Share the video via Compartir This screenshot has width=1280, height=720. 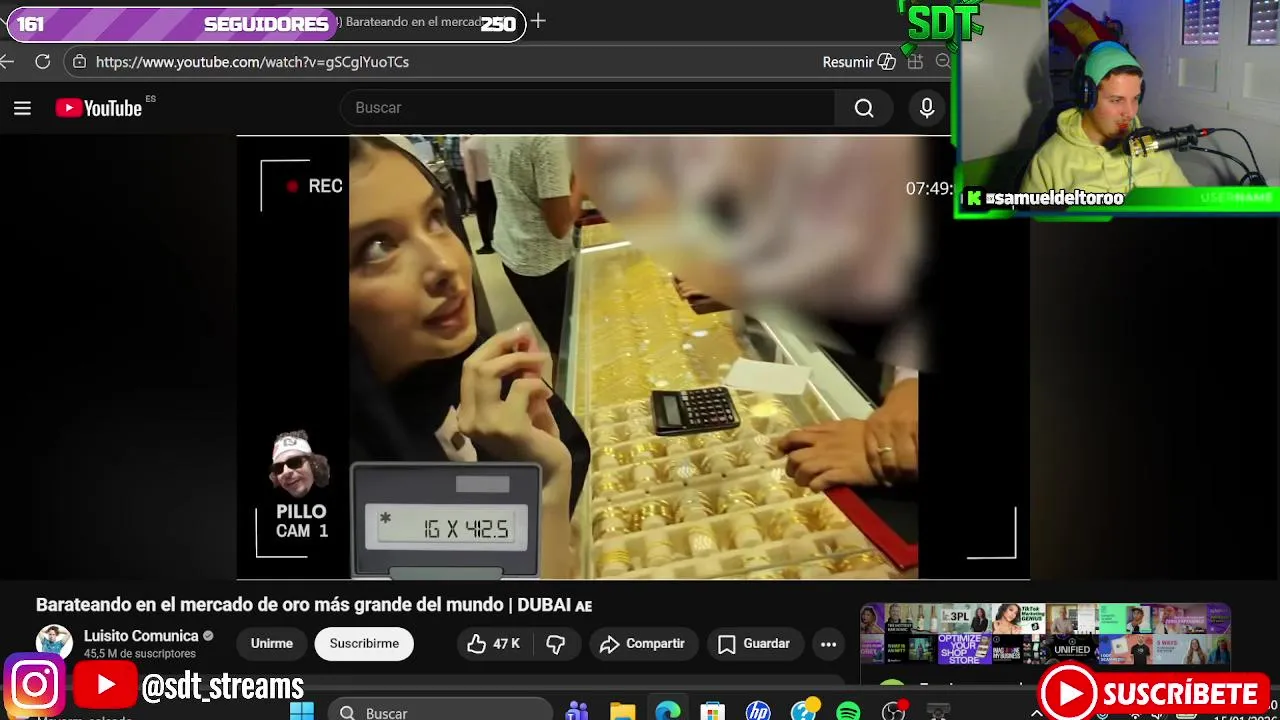[x=642, y=644]
